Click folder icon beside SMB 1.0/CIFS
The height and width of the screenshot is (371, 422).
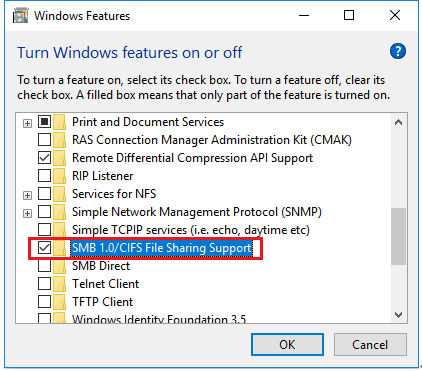coord(60,248)
